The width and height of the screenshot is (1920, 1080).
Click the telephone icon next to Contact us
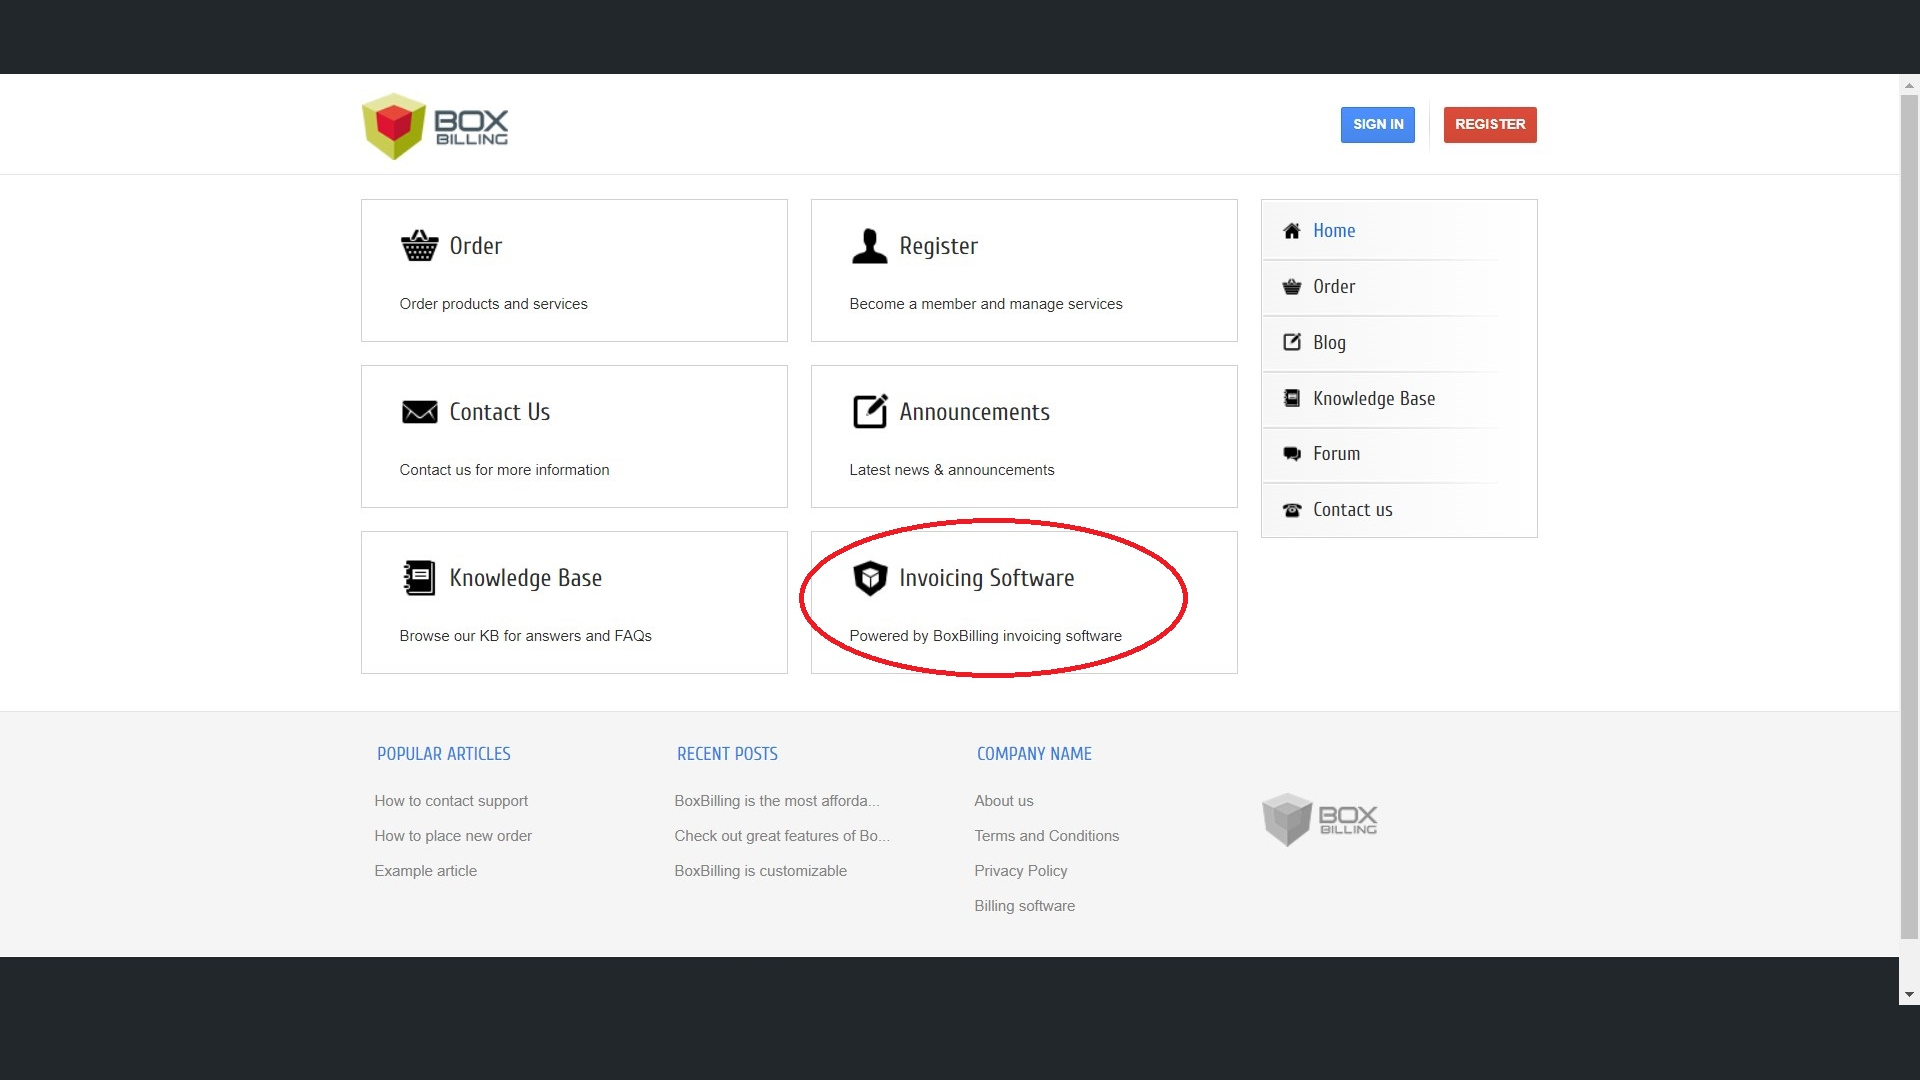(x=1291, y=510)
